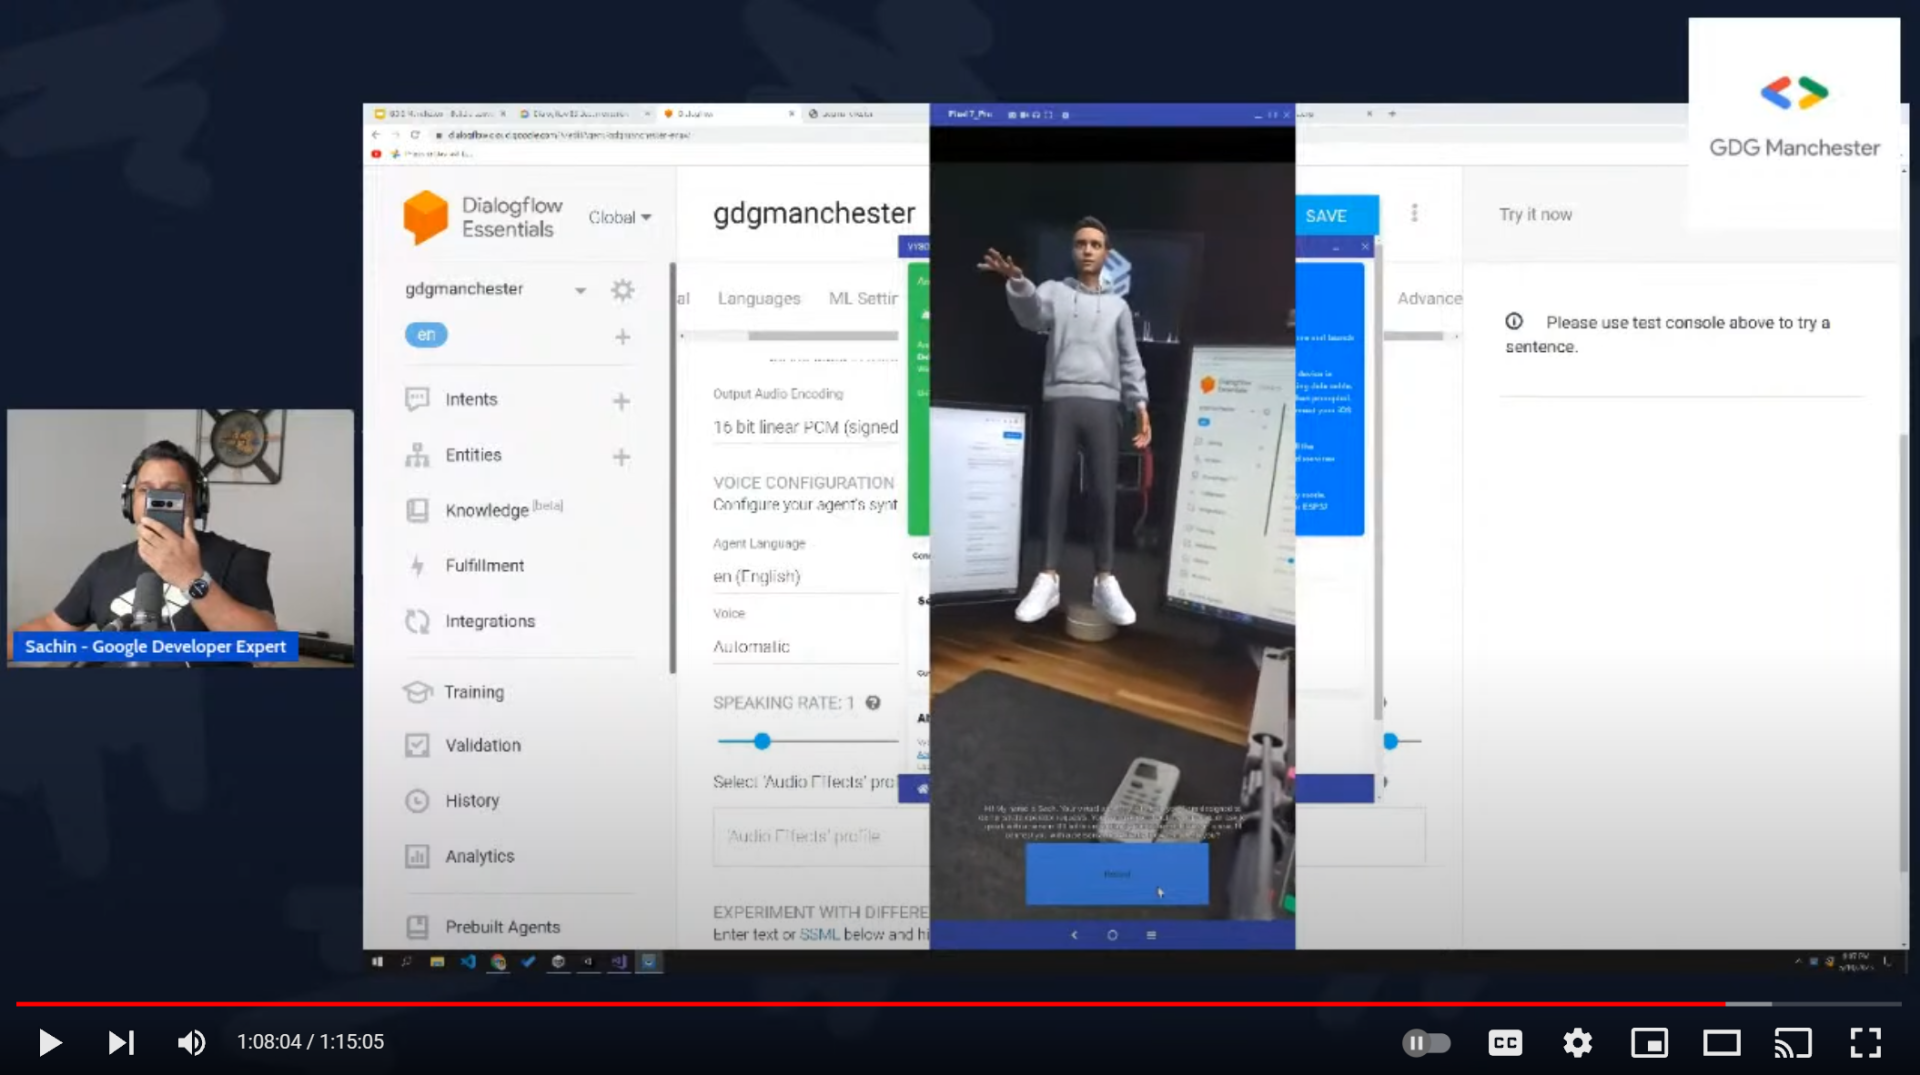Click the browser address bar
This screenshot has height=1075, width=1920.
tap(568, 135)
